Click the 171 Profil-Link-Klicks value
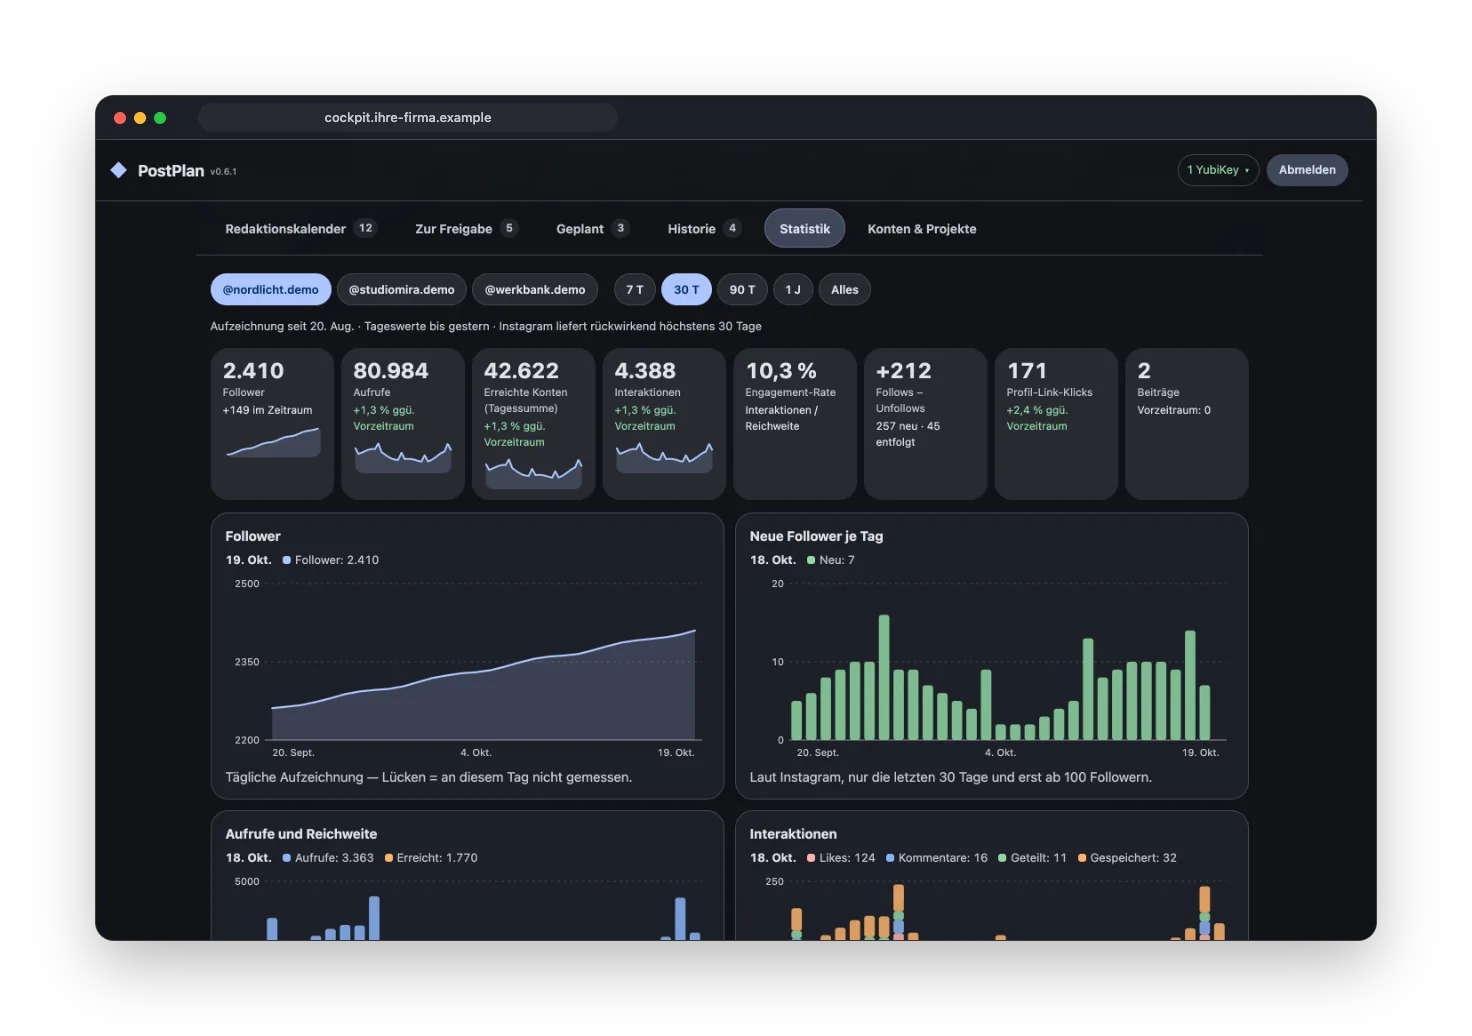The height and width of the screenshot is (1036, 1472). point(1026,371)
